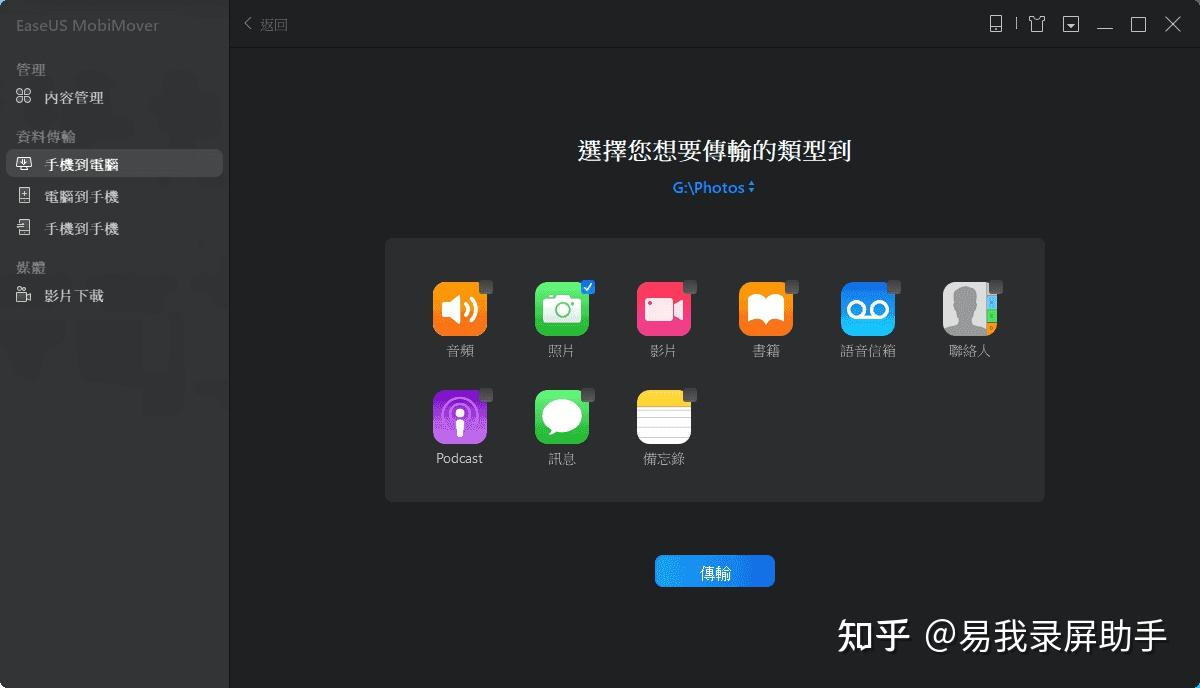Click the 備忘錄 notes icon

point(664,417)
